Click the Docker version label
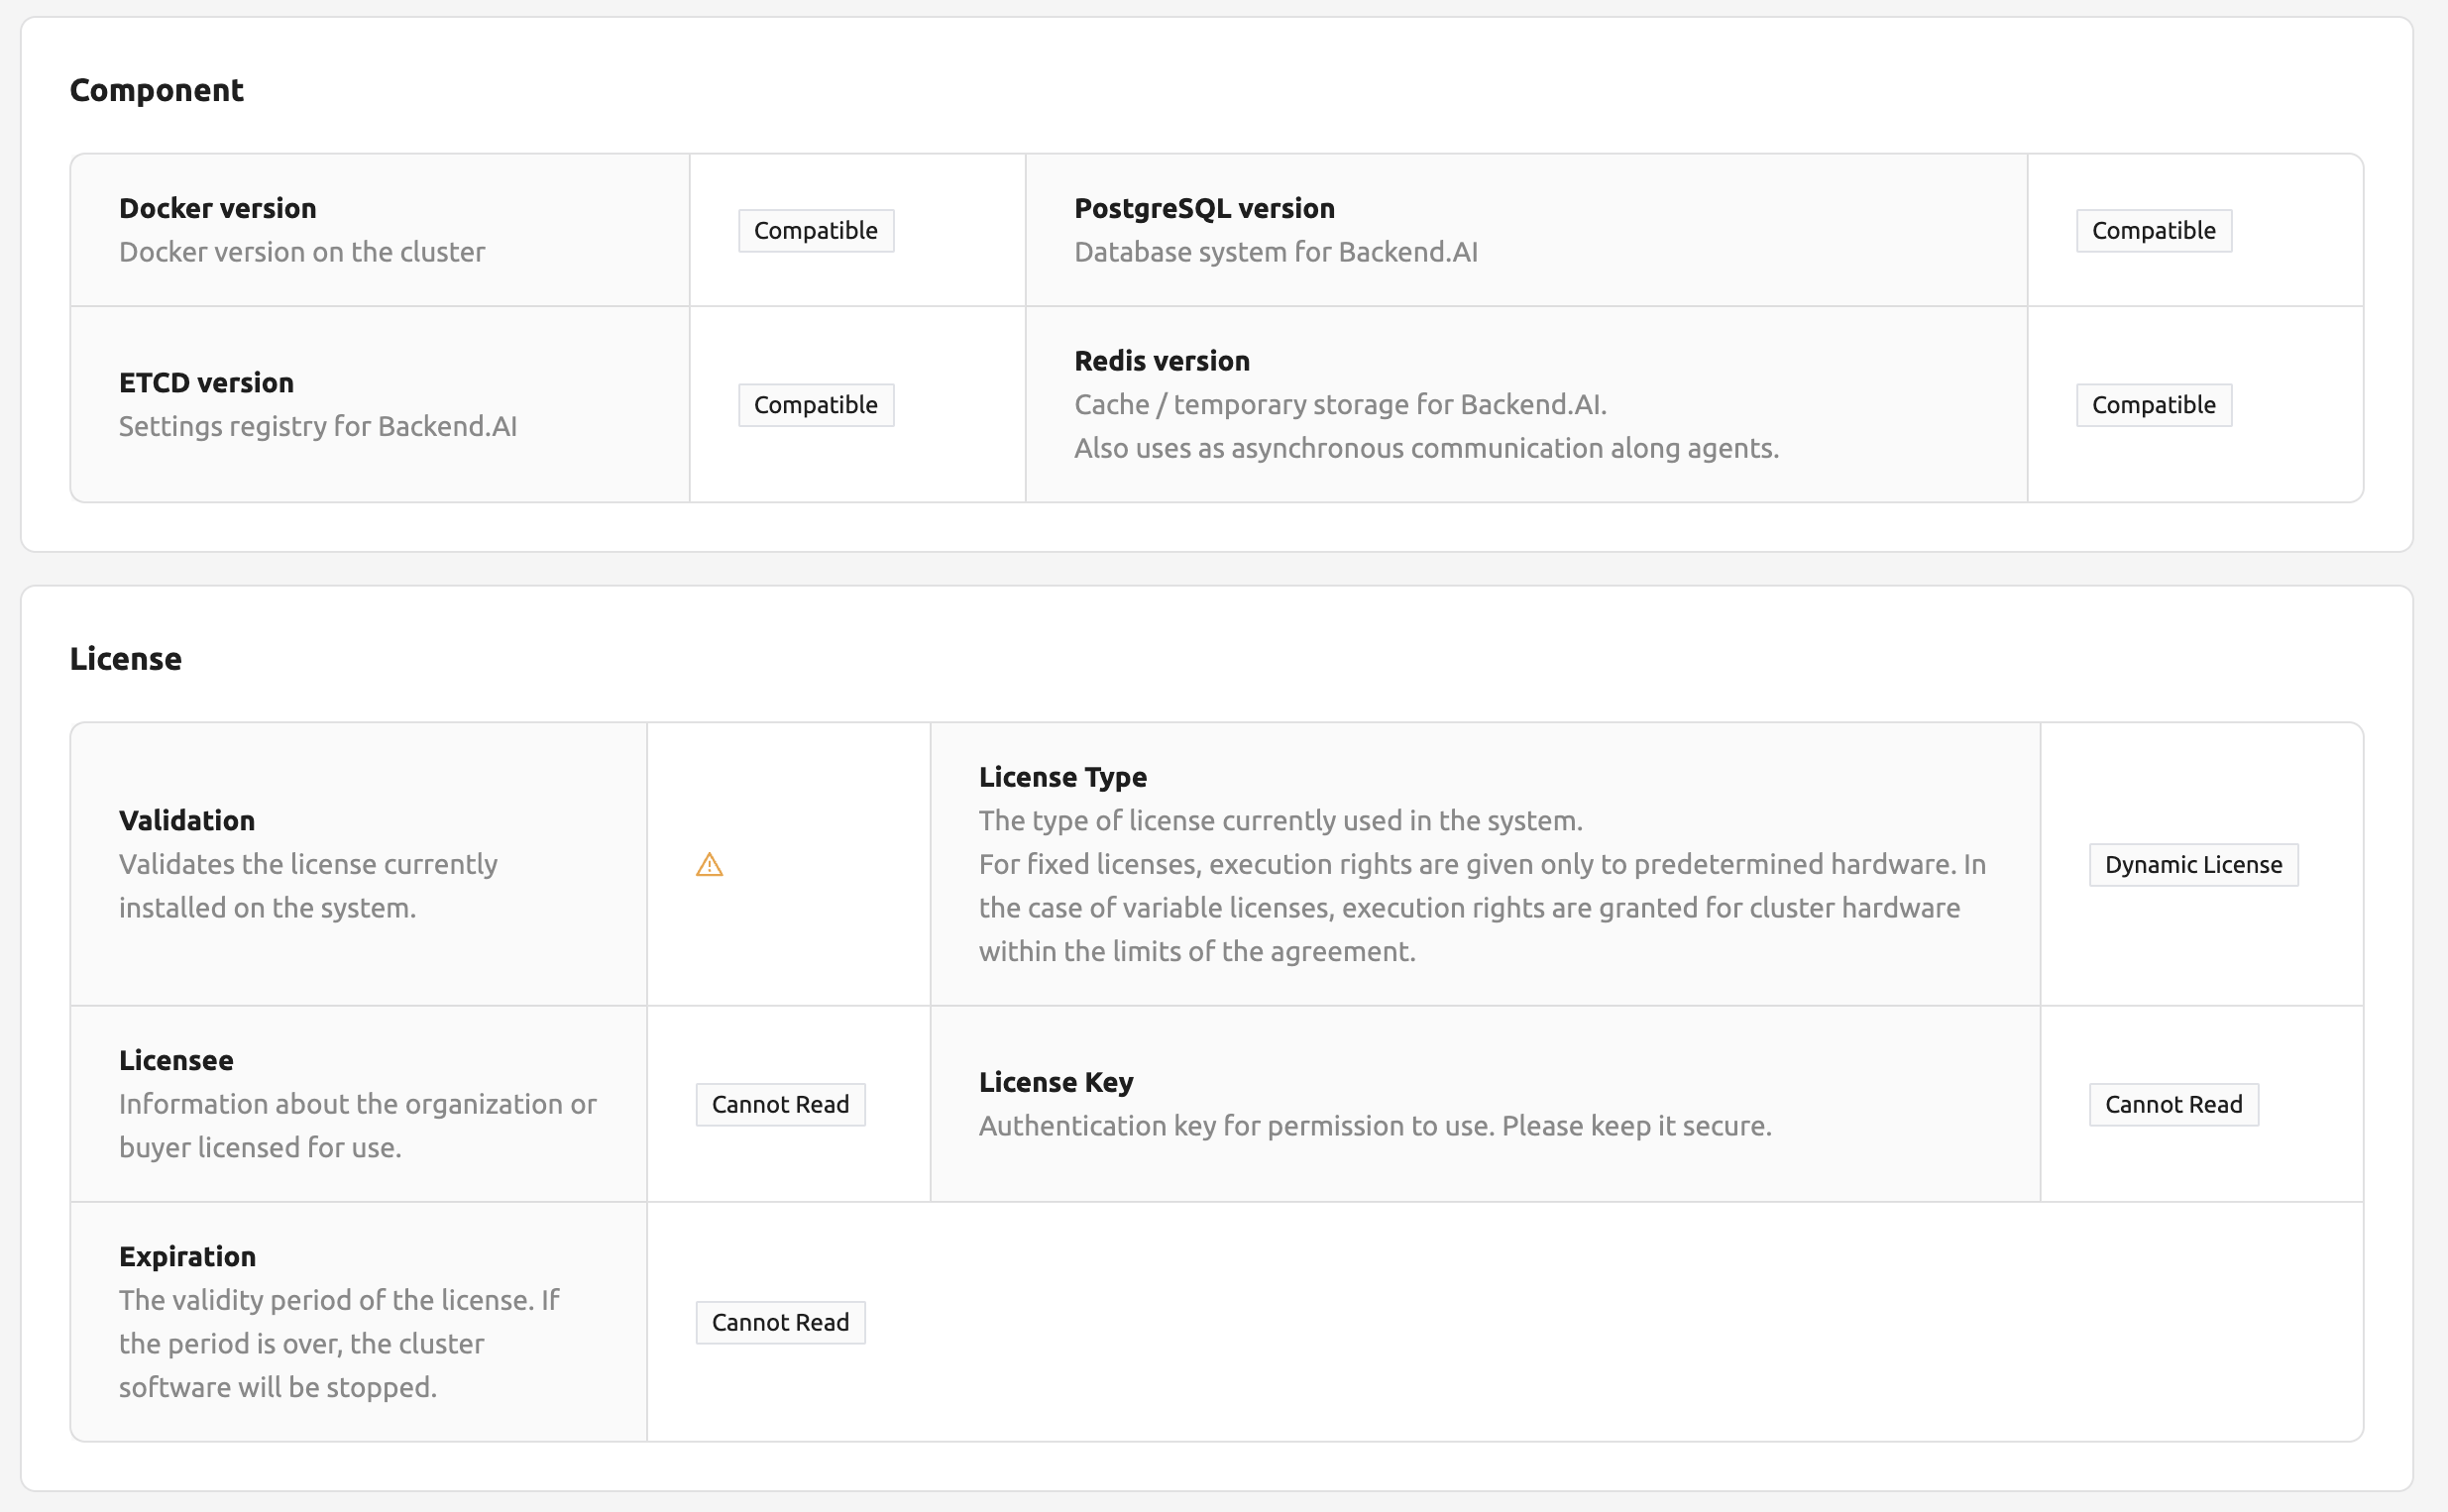Image resolution: width=2448 pixels, height=1512 pixels. (x=218, y=208)
